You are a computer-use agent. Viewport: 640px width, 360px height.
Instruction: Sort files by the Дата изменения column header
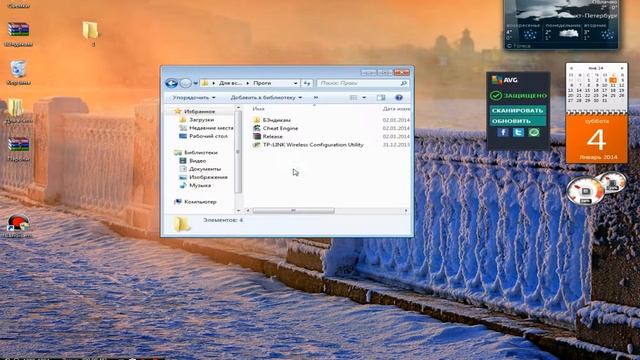pos(396,109)
